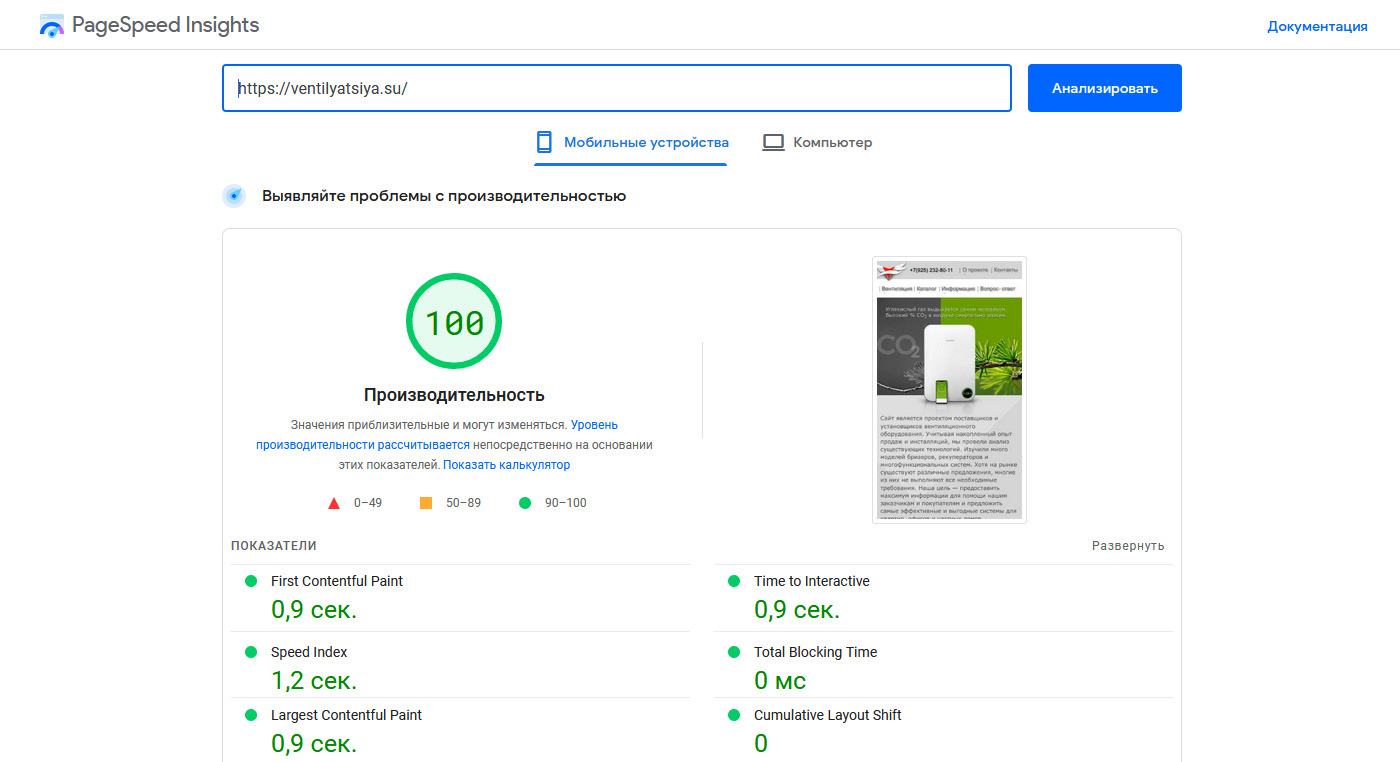
Task: Click the PageSpeed Insights logo icon
Action: point(51,26)
